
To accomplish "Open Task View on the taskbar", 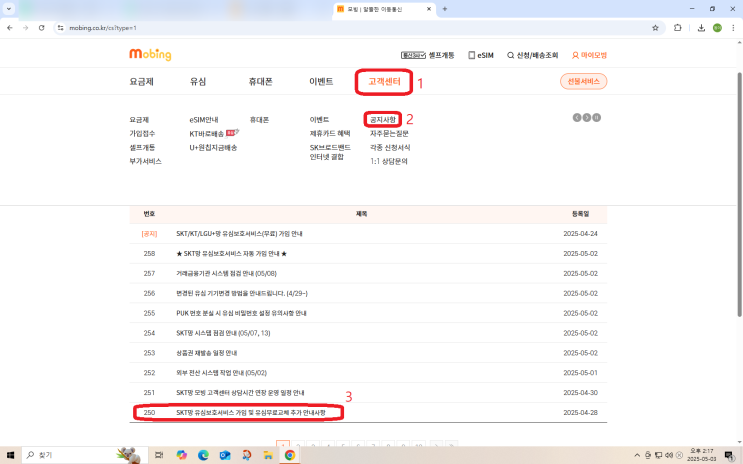I will click(x=159, y=455).
